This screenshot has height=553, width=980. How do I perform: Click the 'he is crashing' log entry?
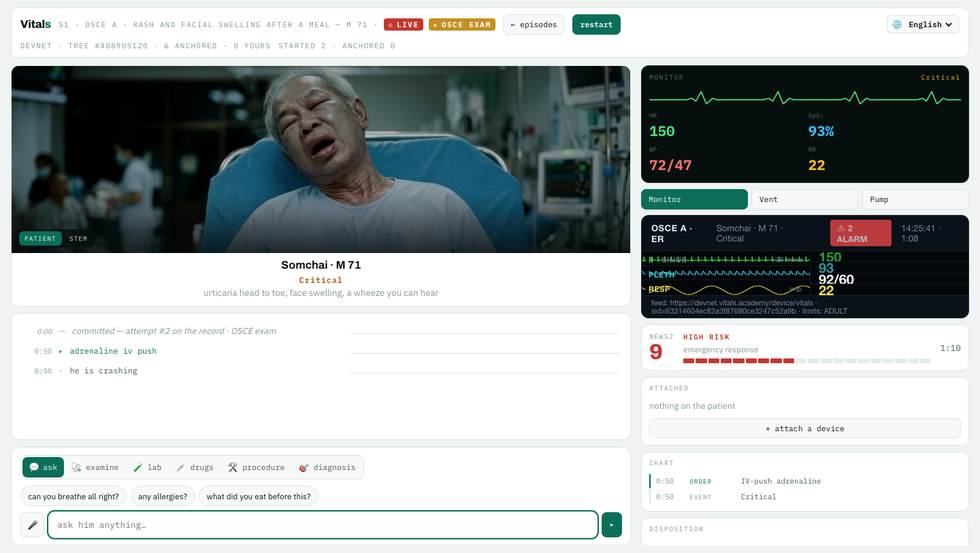103,371
